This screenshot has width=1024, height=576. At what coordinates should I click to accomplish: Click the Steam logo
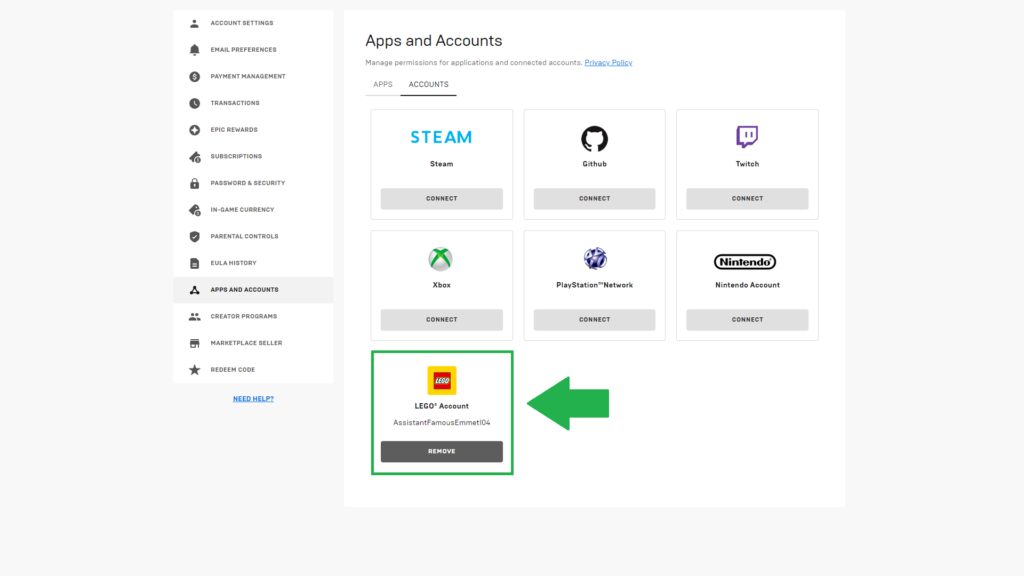pyautogui.click(x=441, y=136)
